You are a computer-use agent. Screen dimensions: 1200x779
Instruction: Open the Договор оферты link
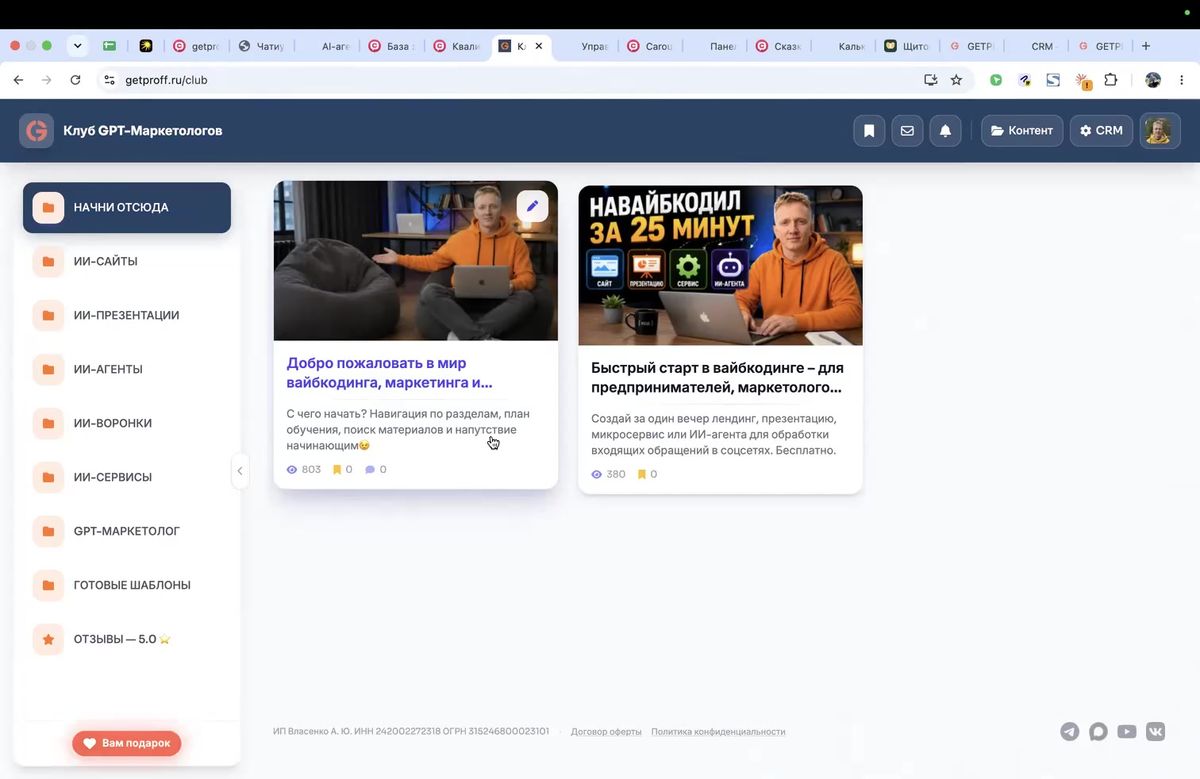pyautogui.click(x=606, y=732)
